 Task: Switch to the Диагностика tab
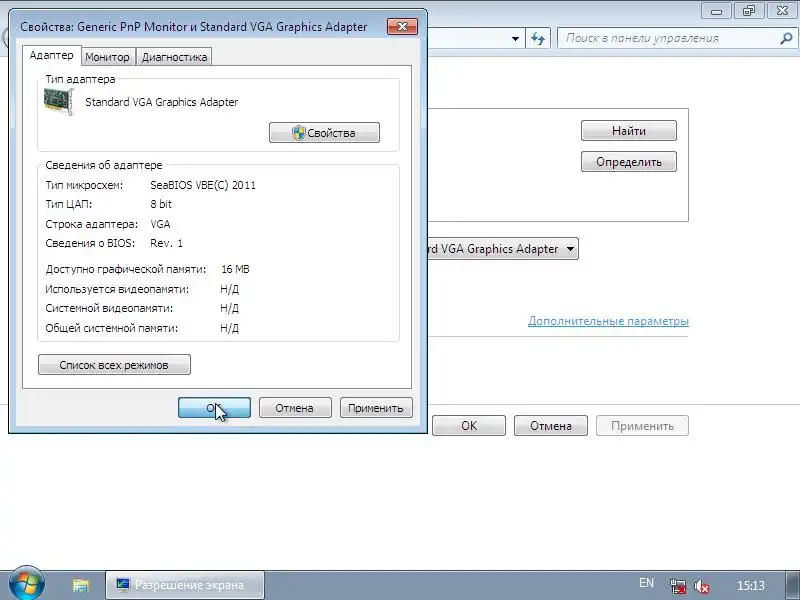coord(174,57)
